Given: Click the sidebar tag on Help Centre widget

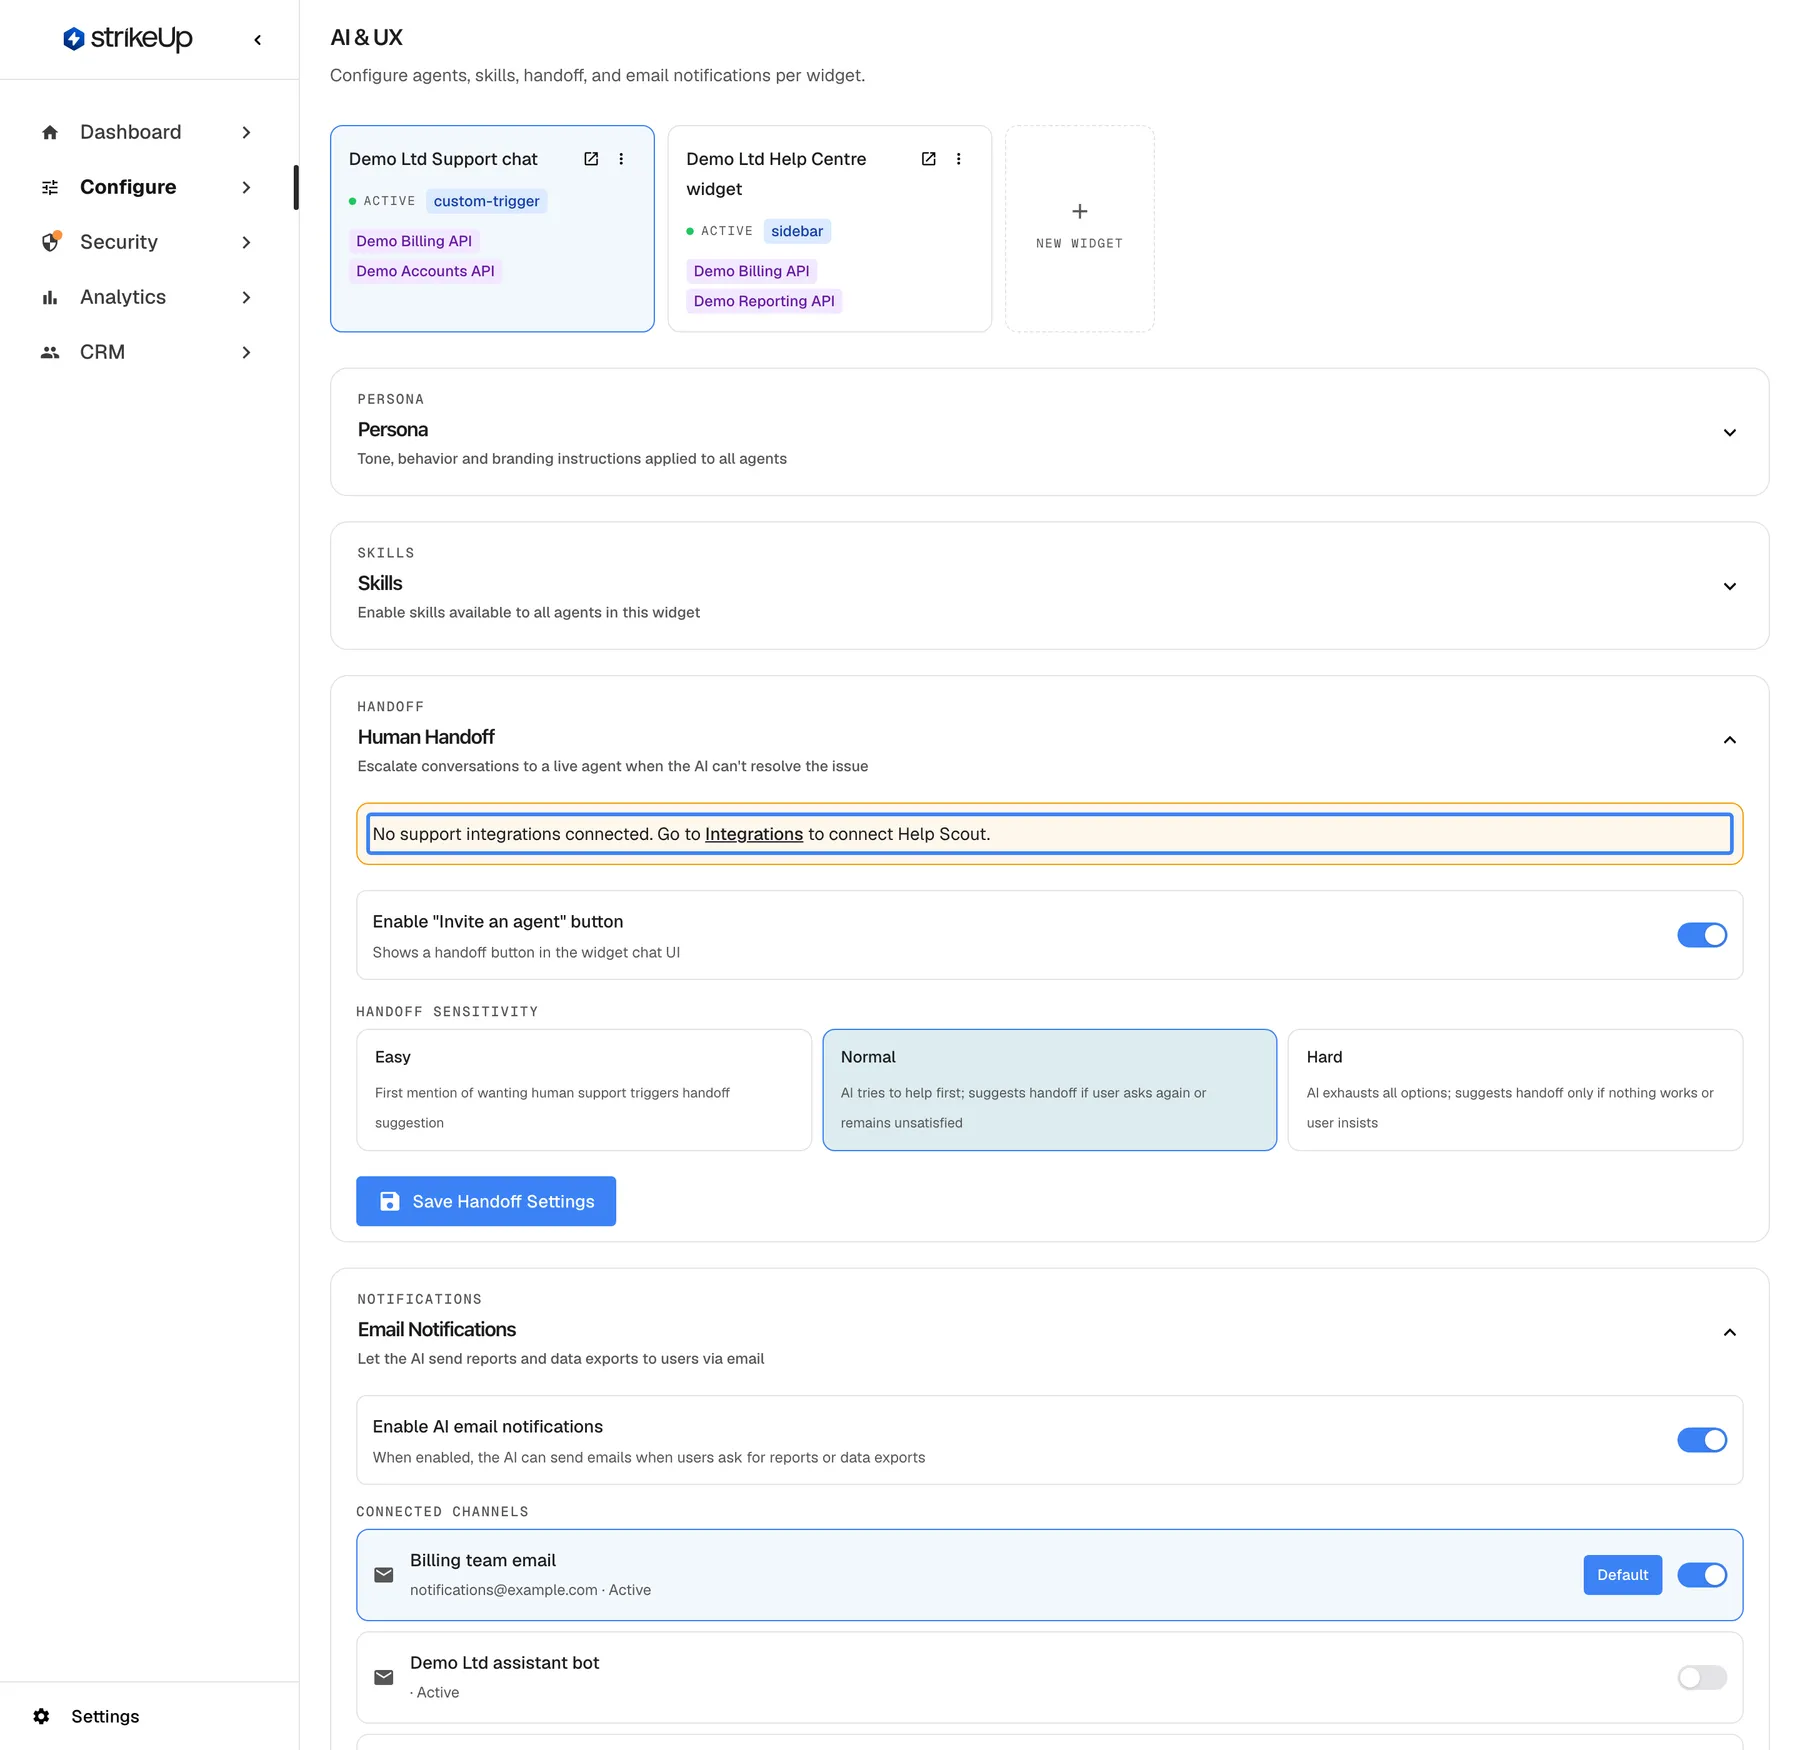Looking at the screenshot, I should tap(797, 231).
